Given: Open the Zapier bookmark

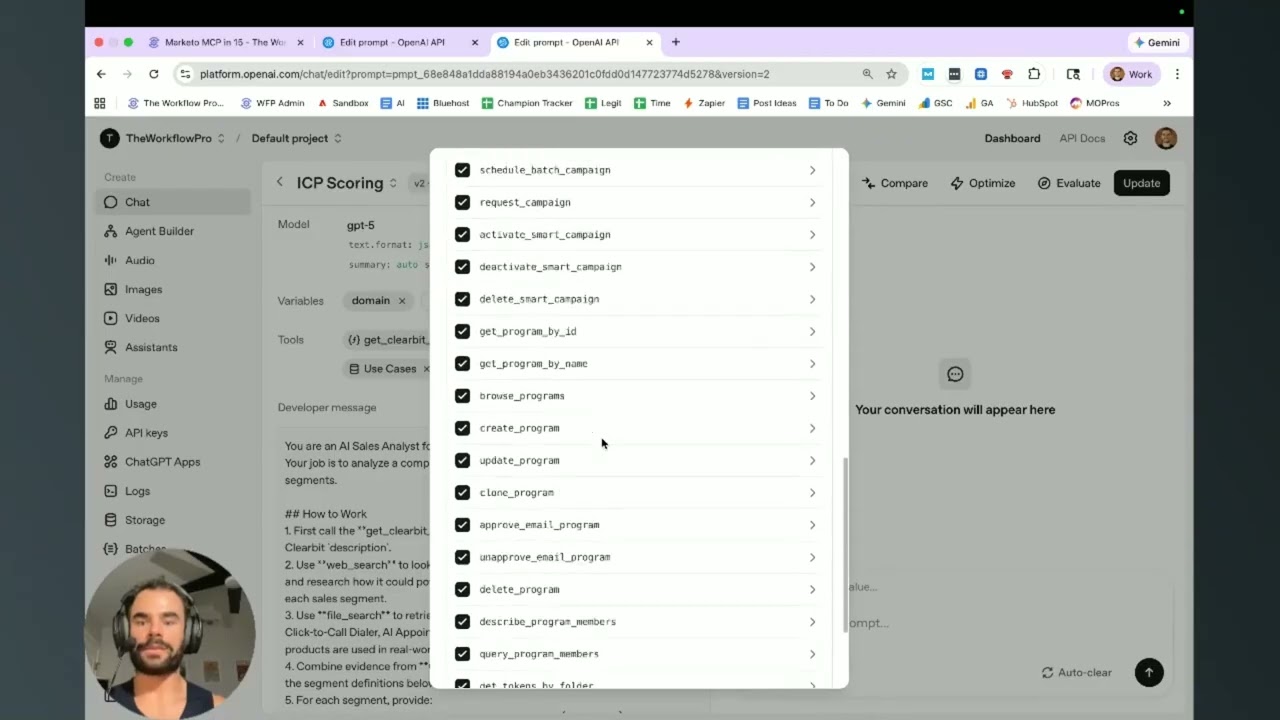Looking at the screenshot, I should (703, 103).
